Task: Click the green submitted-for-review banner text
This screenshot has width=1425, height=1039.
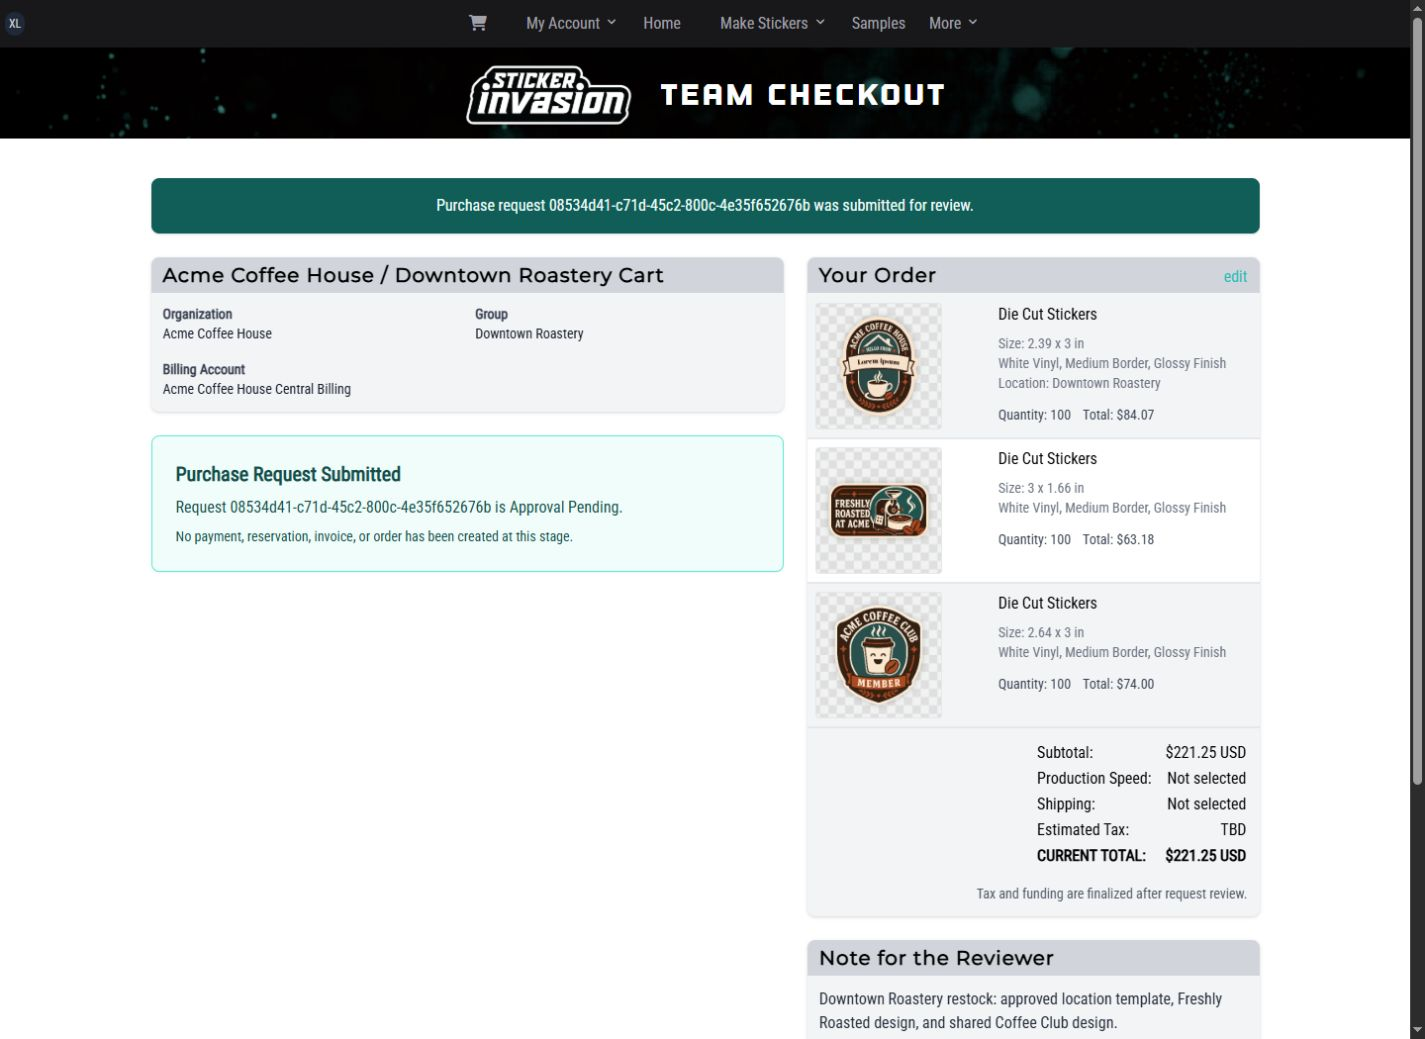Action: (705, 205)
